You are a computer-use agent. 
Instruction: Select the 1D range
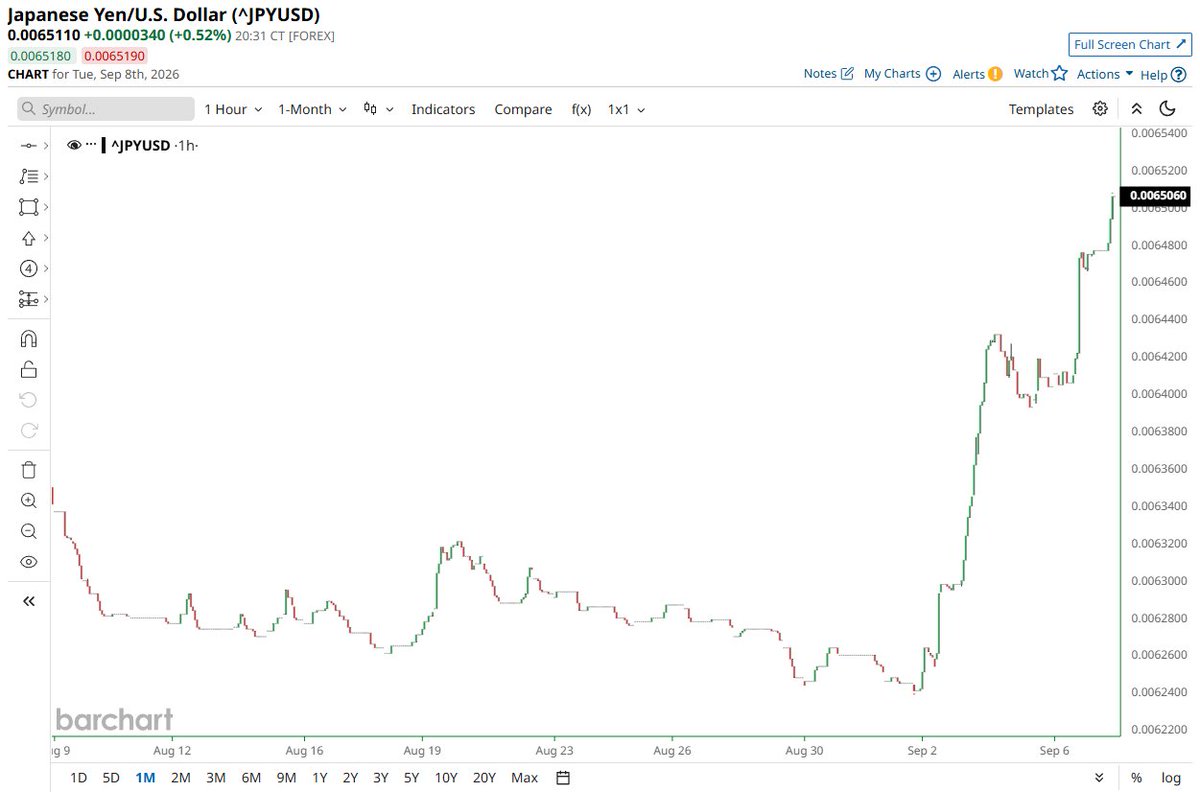77,777
